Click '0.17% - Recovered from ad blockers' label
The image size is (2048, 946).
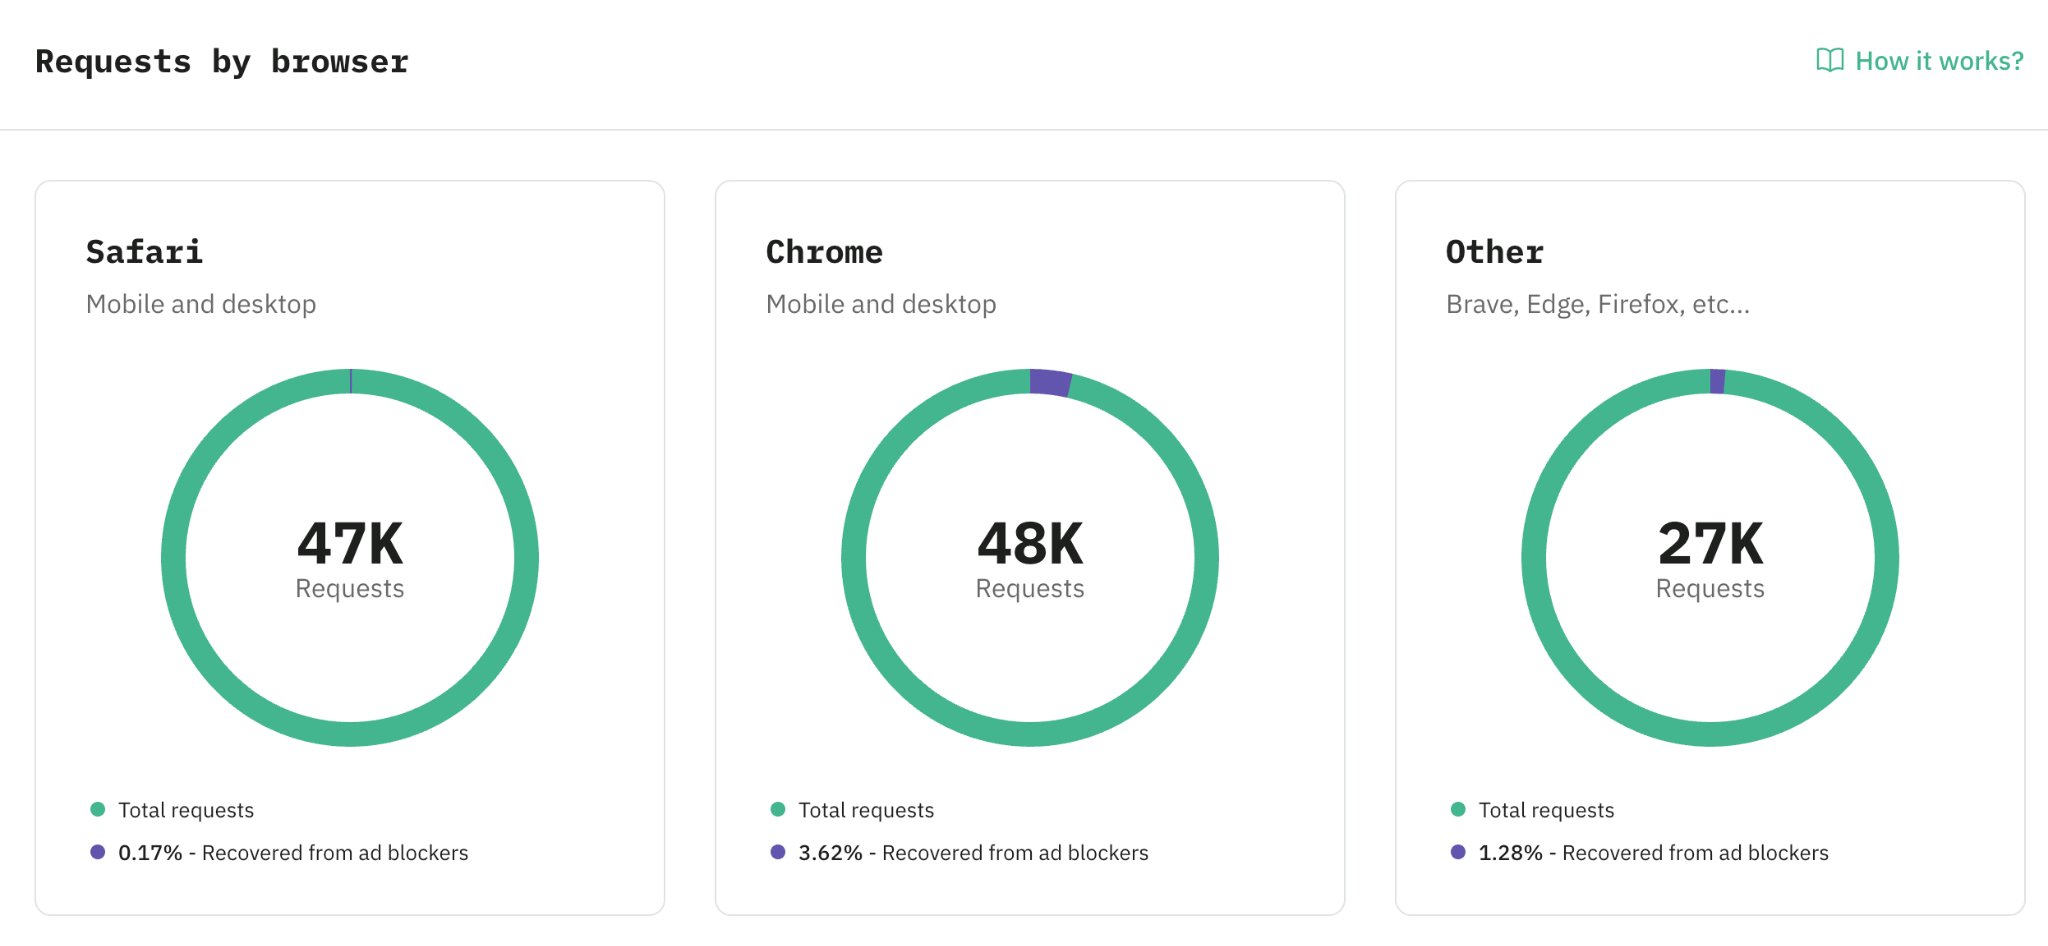(x=293, y=853)
